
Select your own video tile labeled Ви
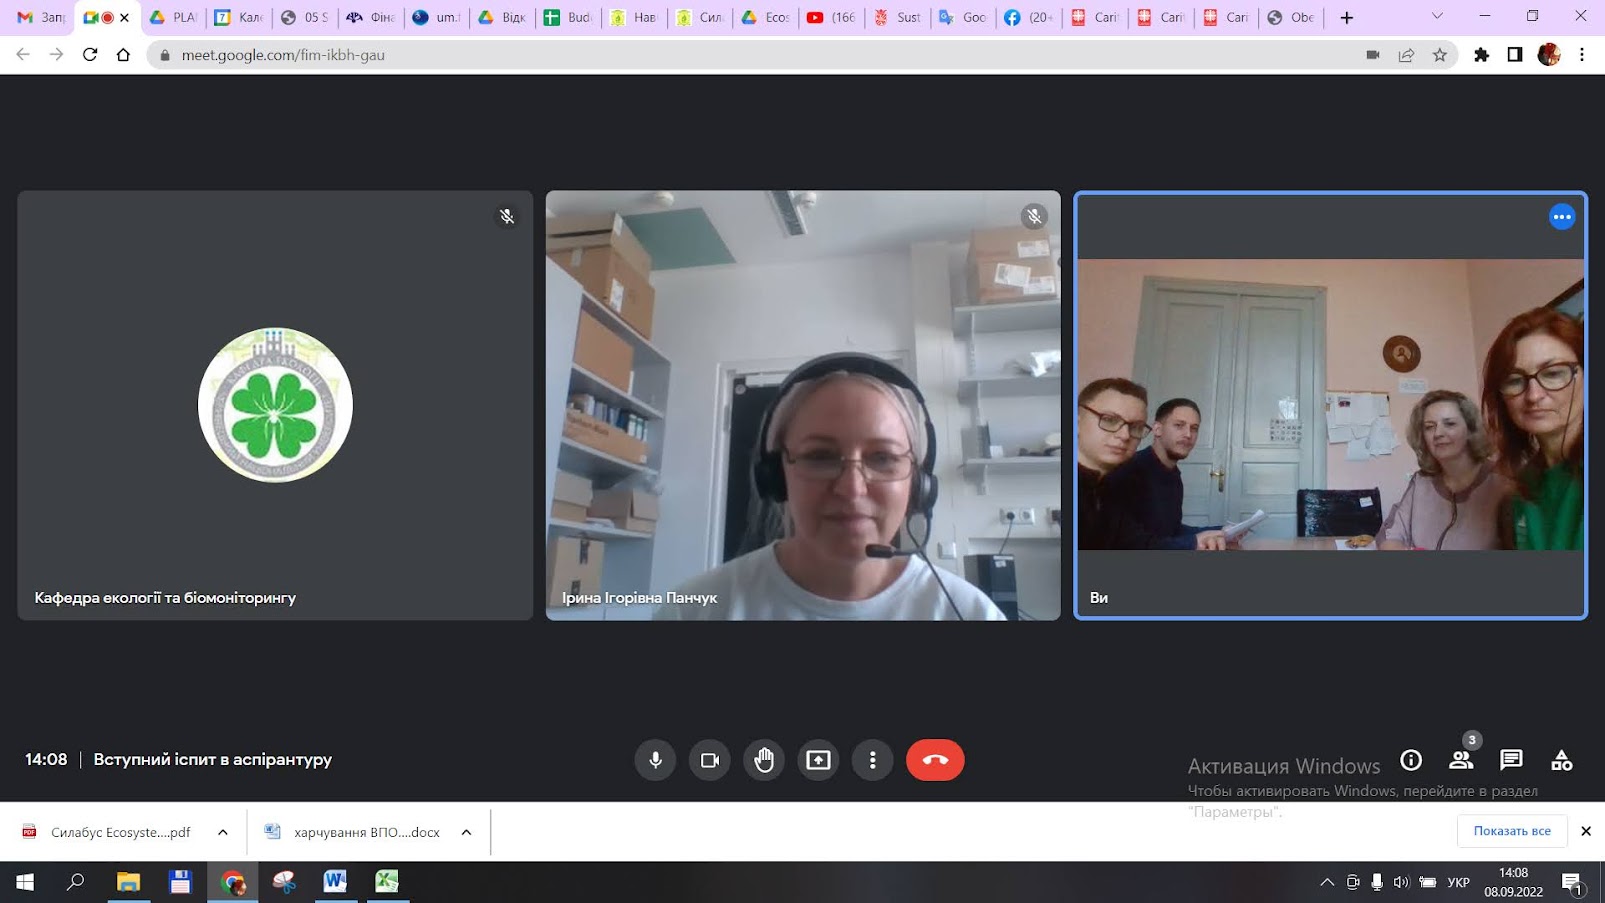click(1330, 405)
